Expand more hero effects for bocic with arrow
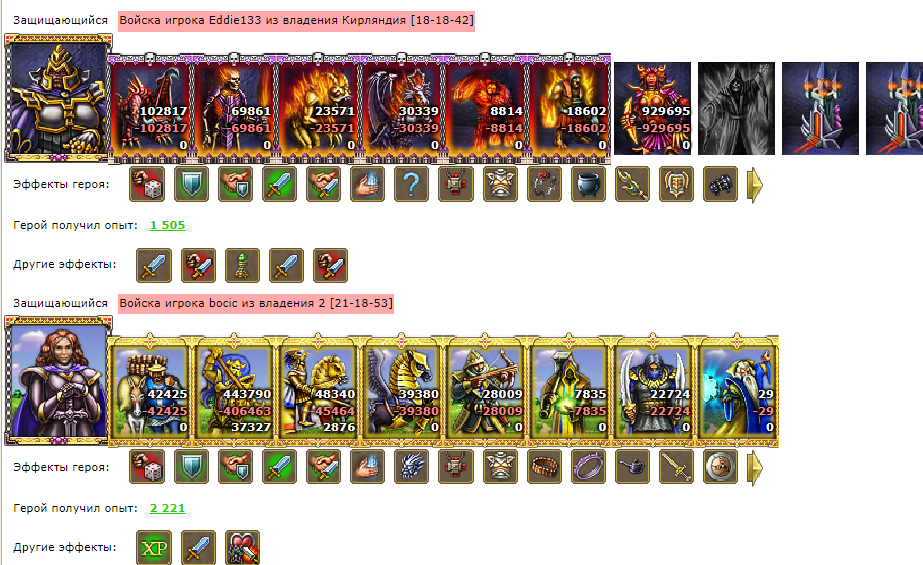This screenshot has height=565, width=923. tap(755, 468)
